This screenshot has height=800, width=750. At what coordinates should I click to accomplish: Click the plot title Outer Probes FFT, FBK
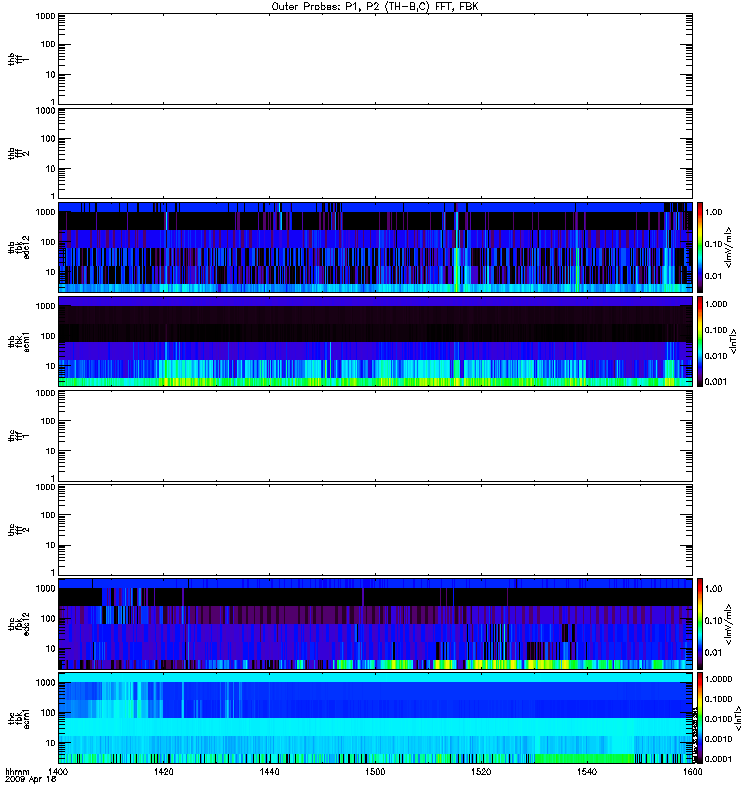(375, 7)
